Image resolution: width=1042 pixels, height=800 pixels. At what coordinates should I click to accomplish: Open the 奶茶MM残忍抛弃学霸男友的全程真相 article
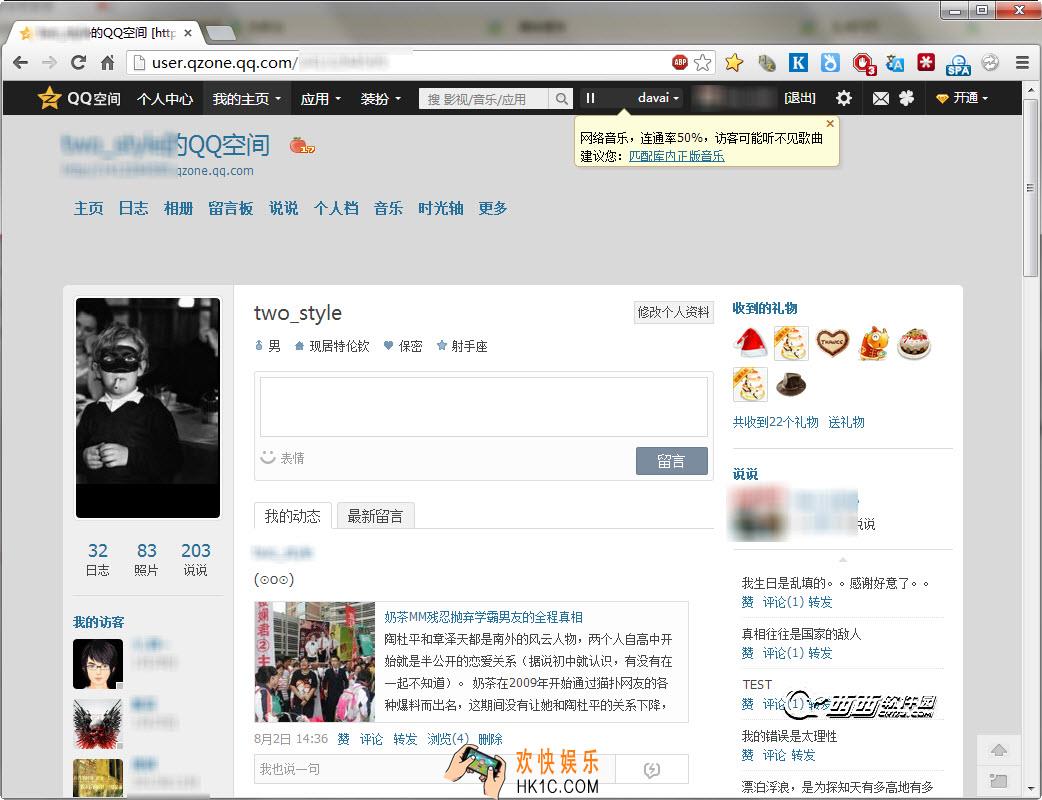(x=483, y=617)
